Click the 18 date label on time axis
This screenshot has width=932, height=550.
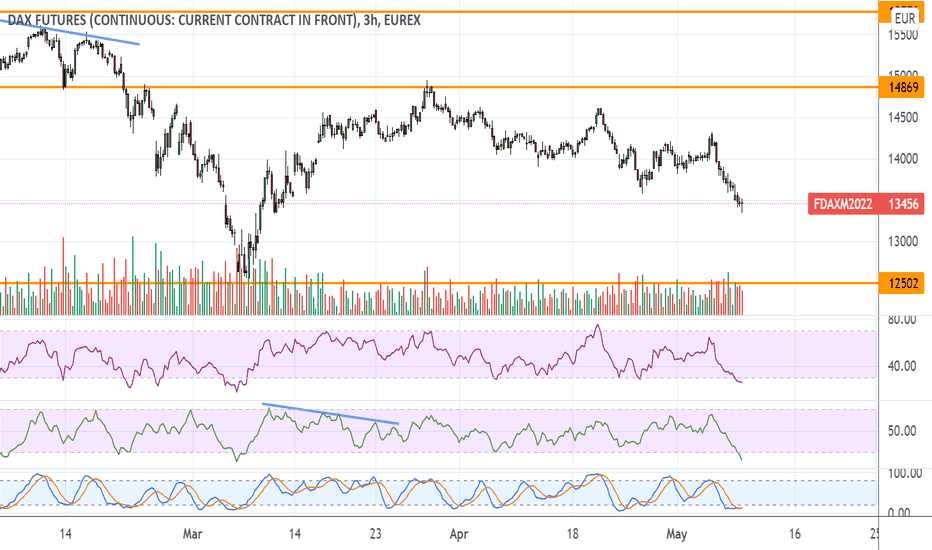572,534
